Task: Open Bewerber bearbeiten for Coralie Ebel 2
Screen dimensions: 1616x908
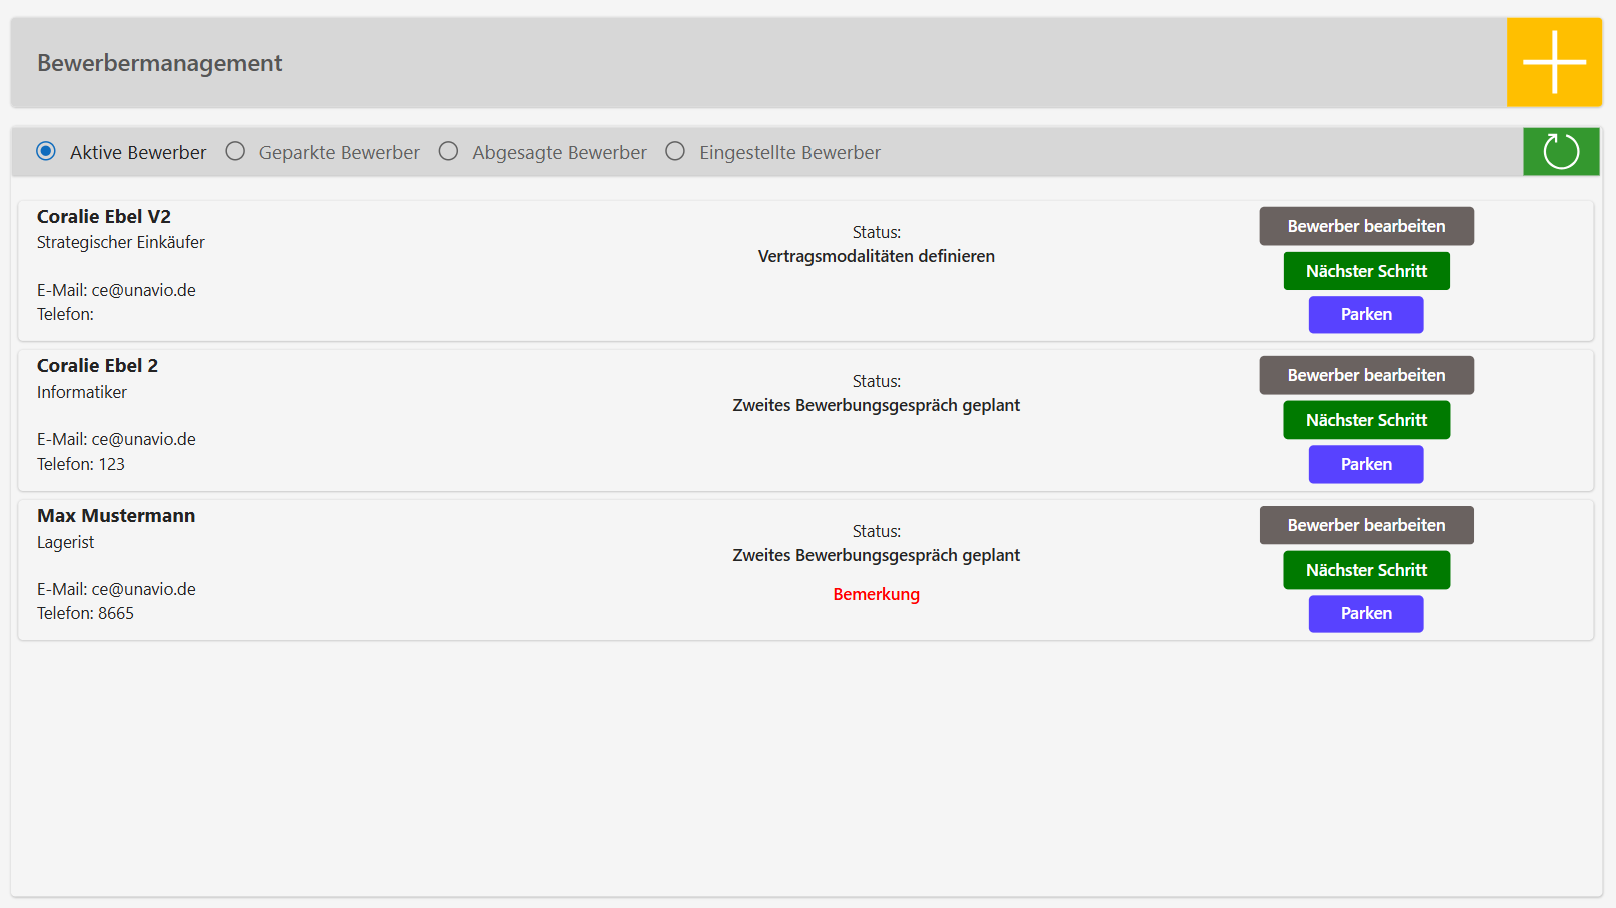Action: pos(1366,375)
